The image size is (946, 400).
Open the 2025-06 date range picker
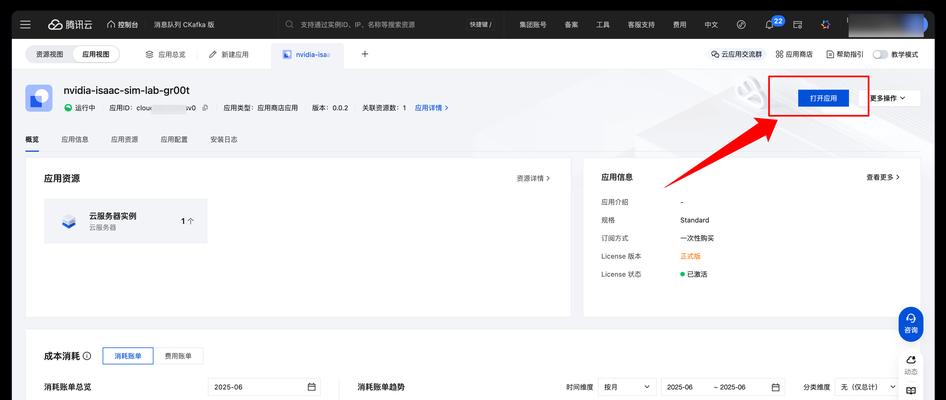pyautogui.click(x=723, y=387)
